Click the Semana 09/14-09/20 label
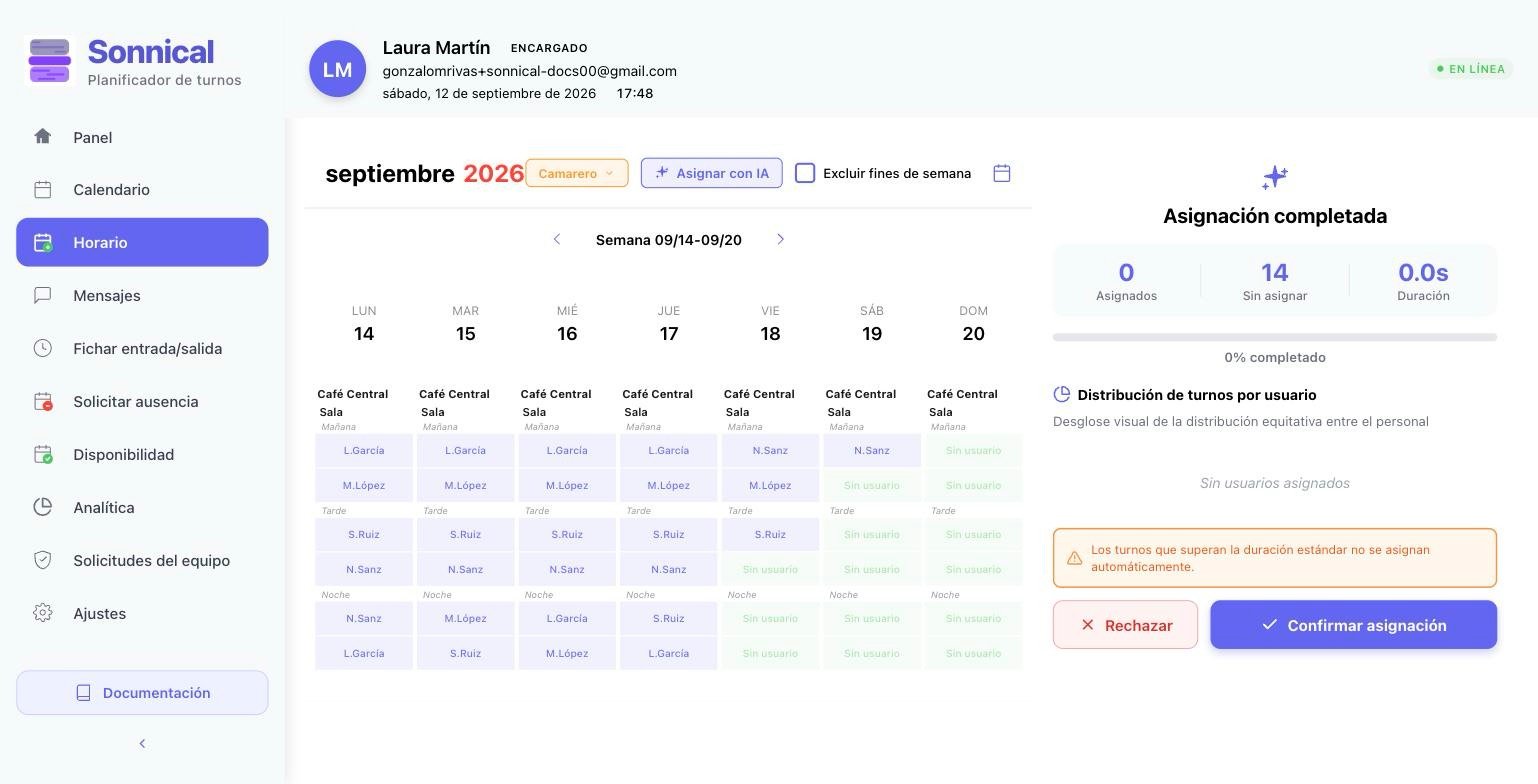This screenshot has width=1538, height=784. pos(668,240)
